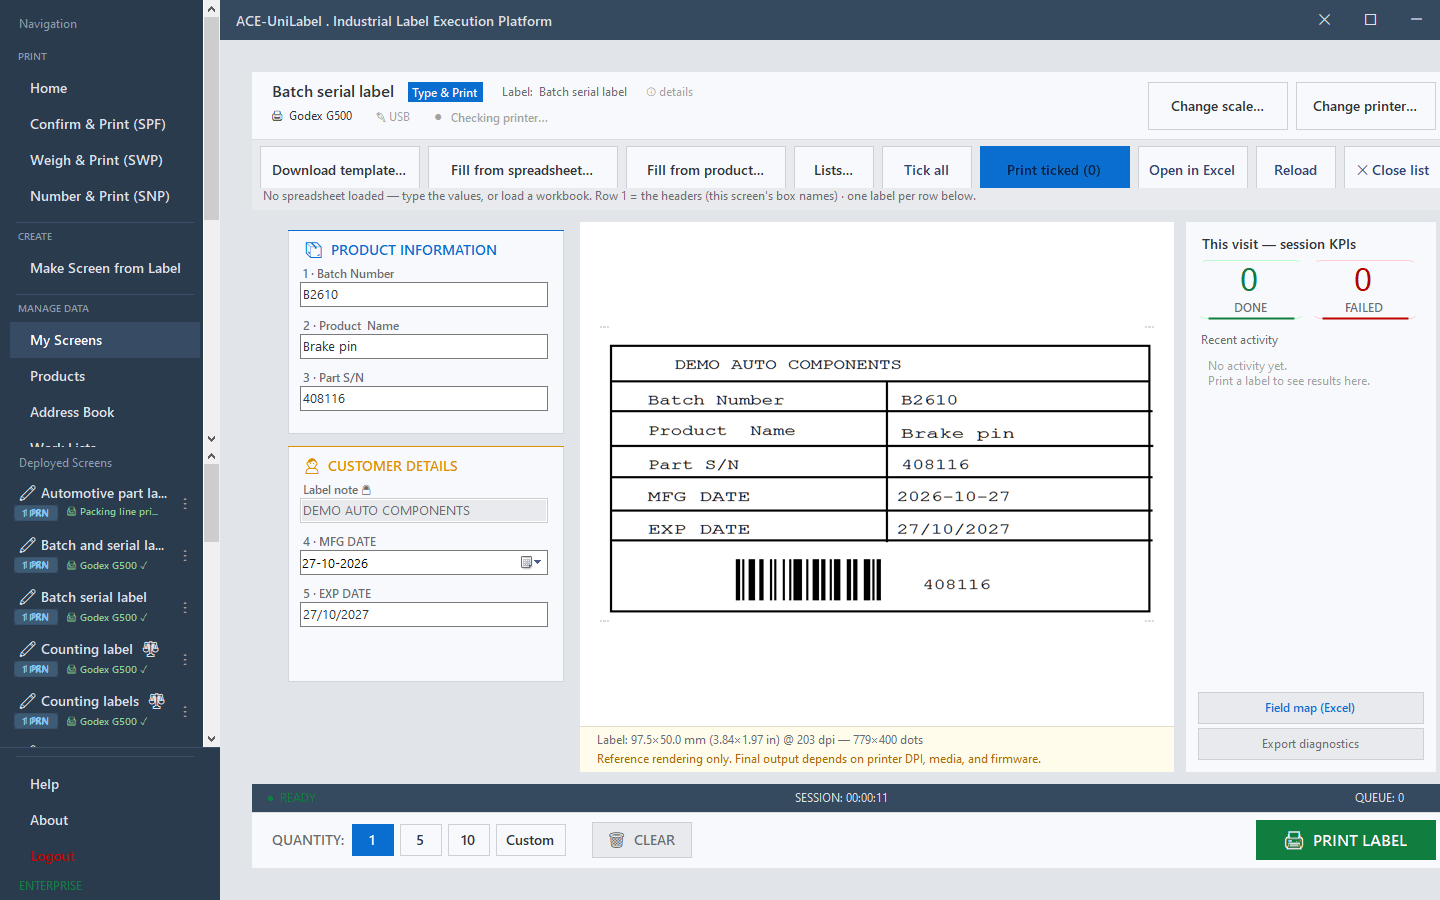This screenshot has width=1440, height=900.
Task: Click the trash icon on the CLEAR button
Action: point(617,840)
